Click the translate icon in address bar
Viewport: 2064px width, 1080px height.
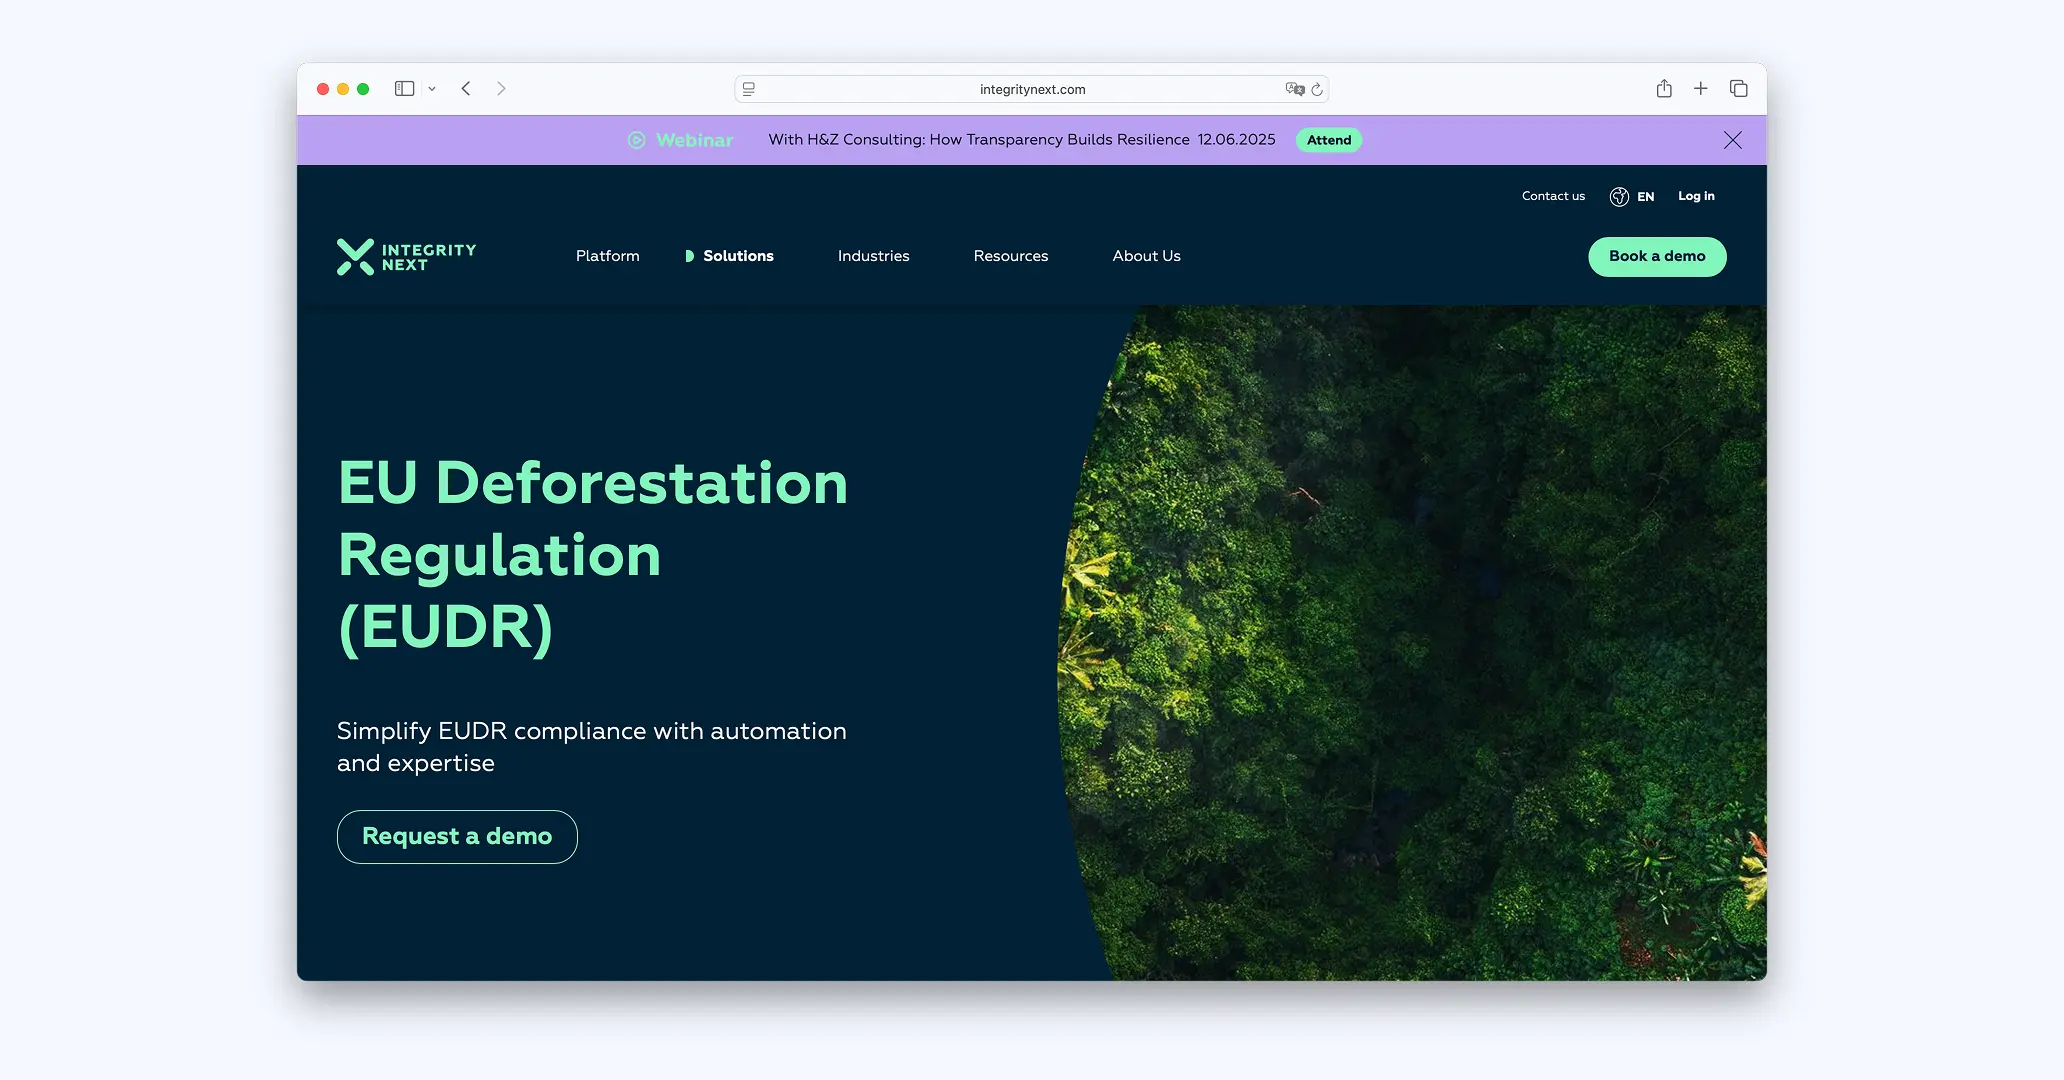click(x=1294, y=89)
